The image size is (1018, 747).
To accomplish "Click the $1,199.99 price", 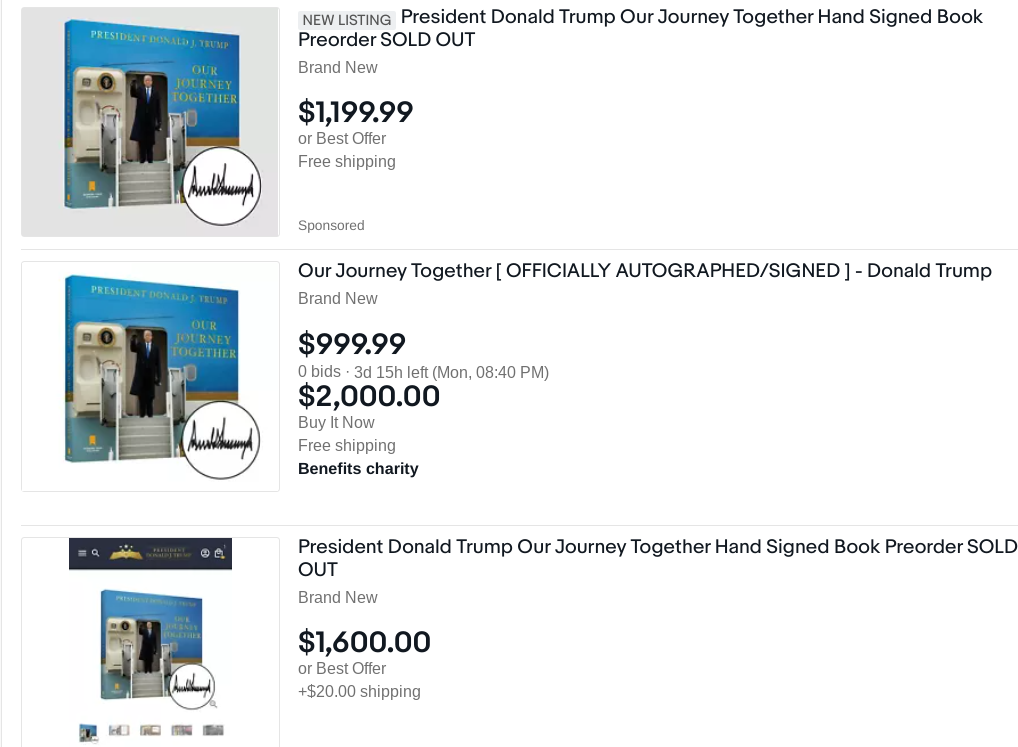I will click(x=355, y=112).
